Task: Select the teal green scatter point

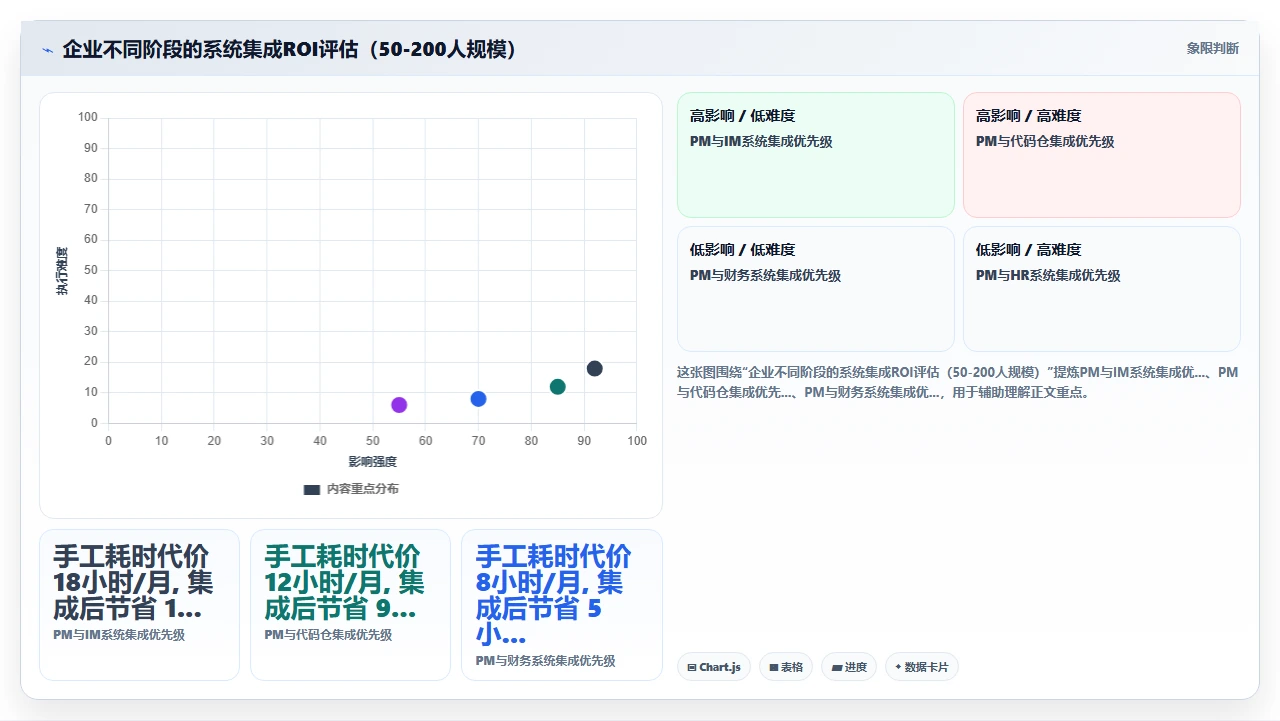Action: pyautogui.click(x=557, y=387)
